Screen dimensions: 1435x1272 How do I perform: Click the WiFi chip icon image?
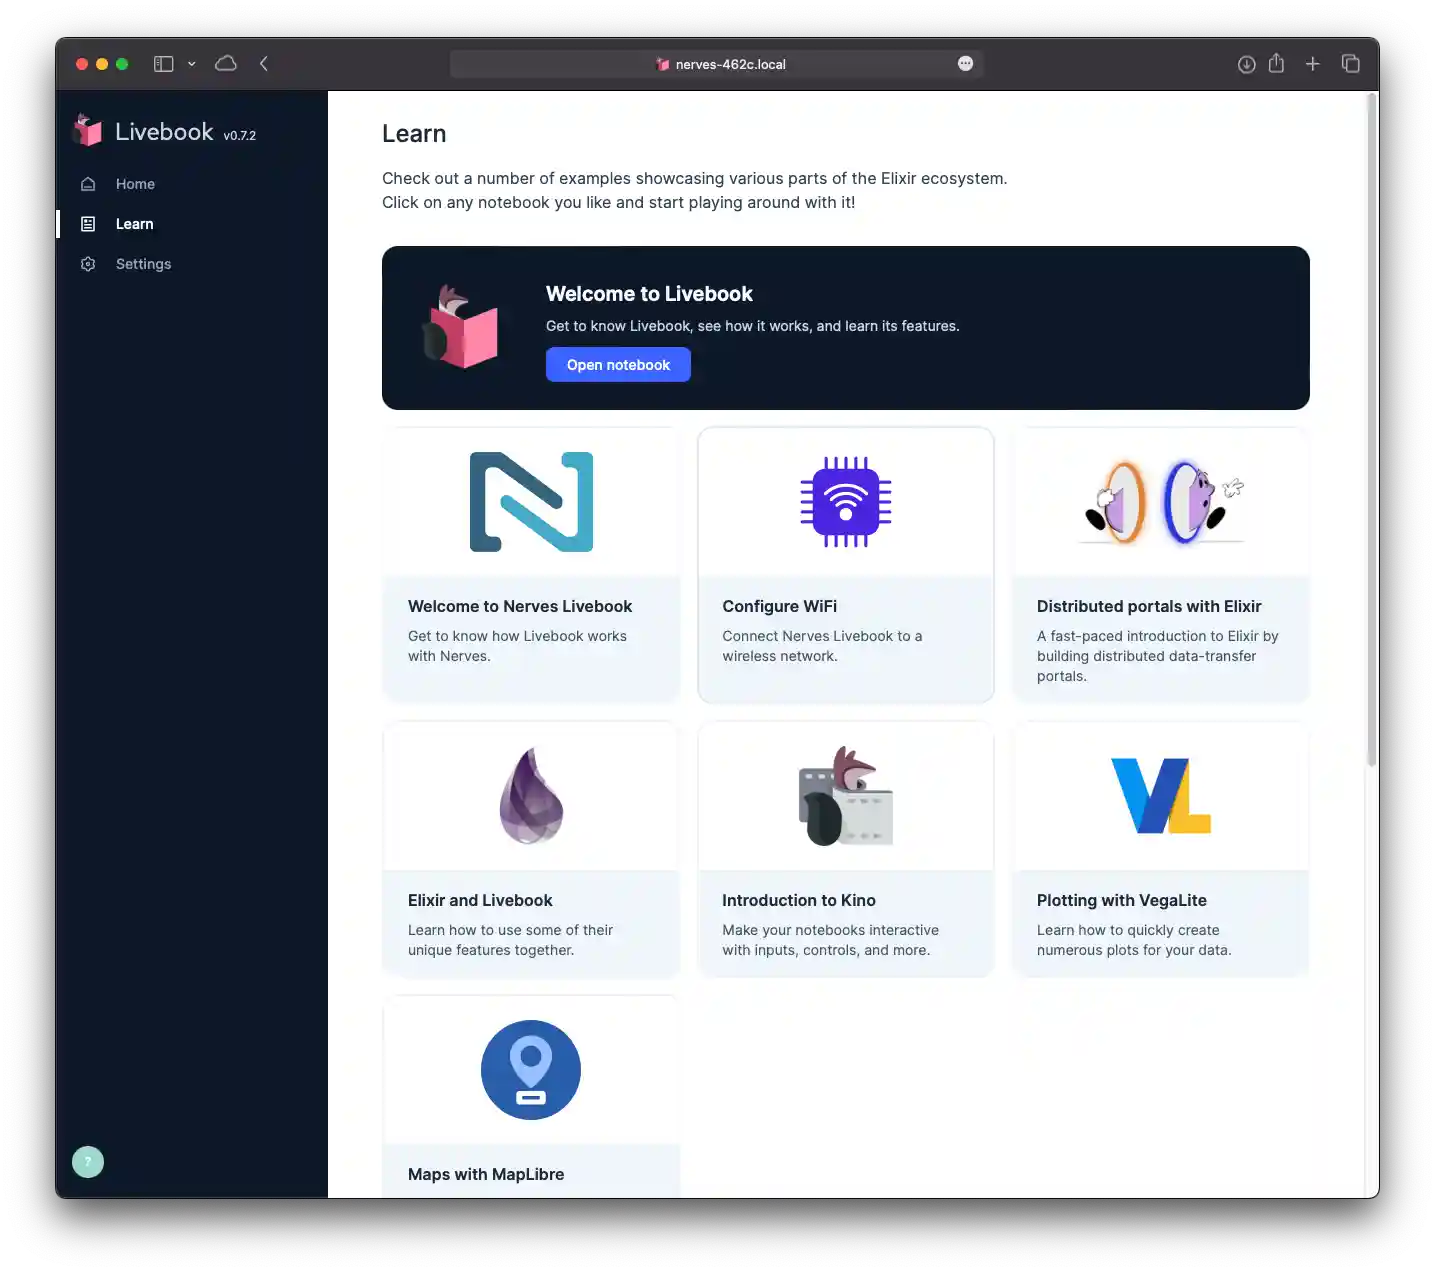click(846, 502)
